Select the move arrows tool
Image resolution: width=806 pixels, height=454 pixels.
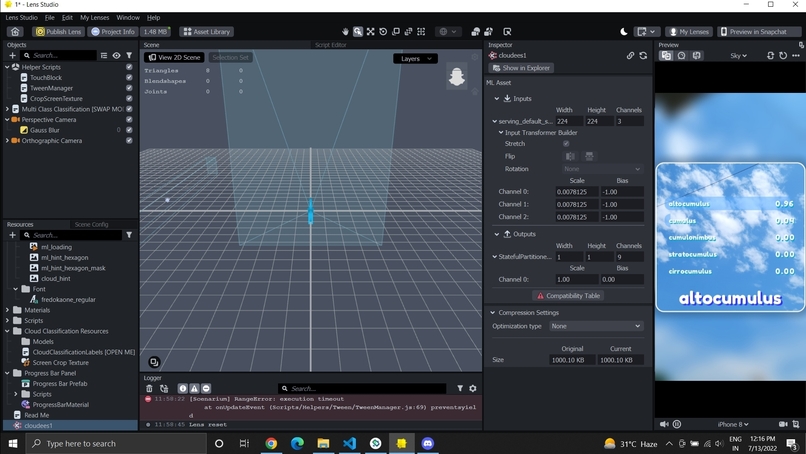(371, 31)
